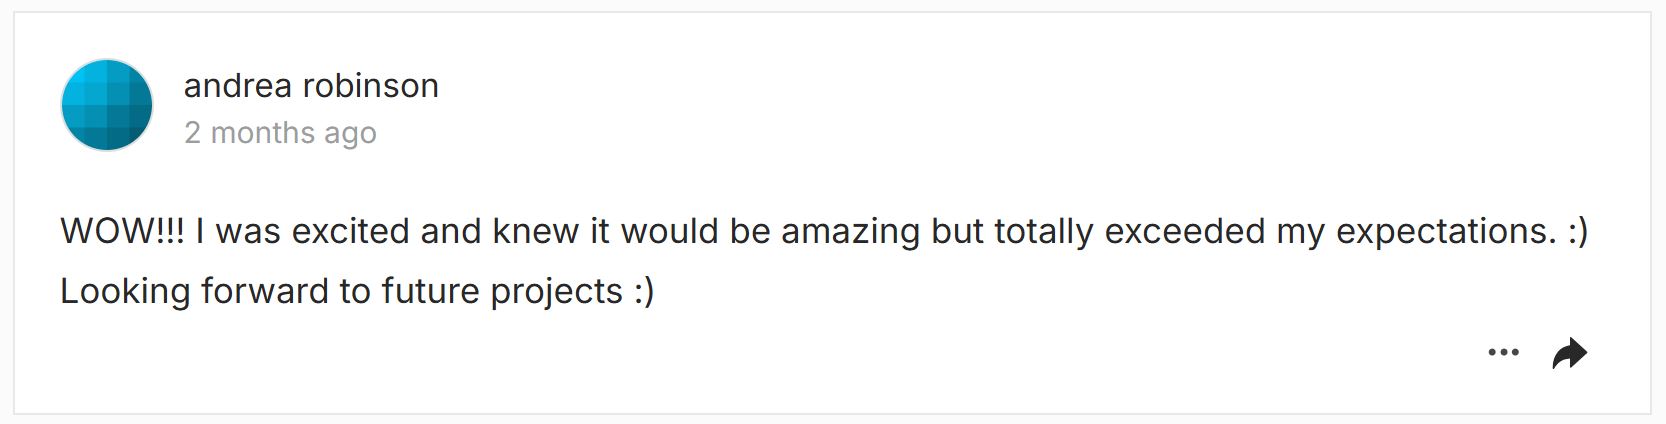This screenshot has width=1666, height=424.
Task: Click the first name 'andrea' in the header
Action: coord(238,86)
